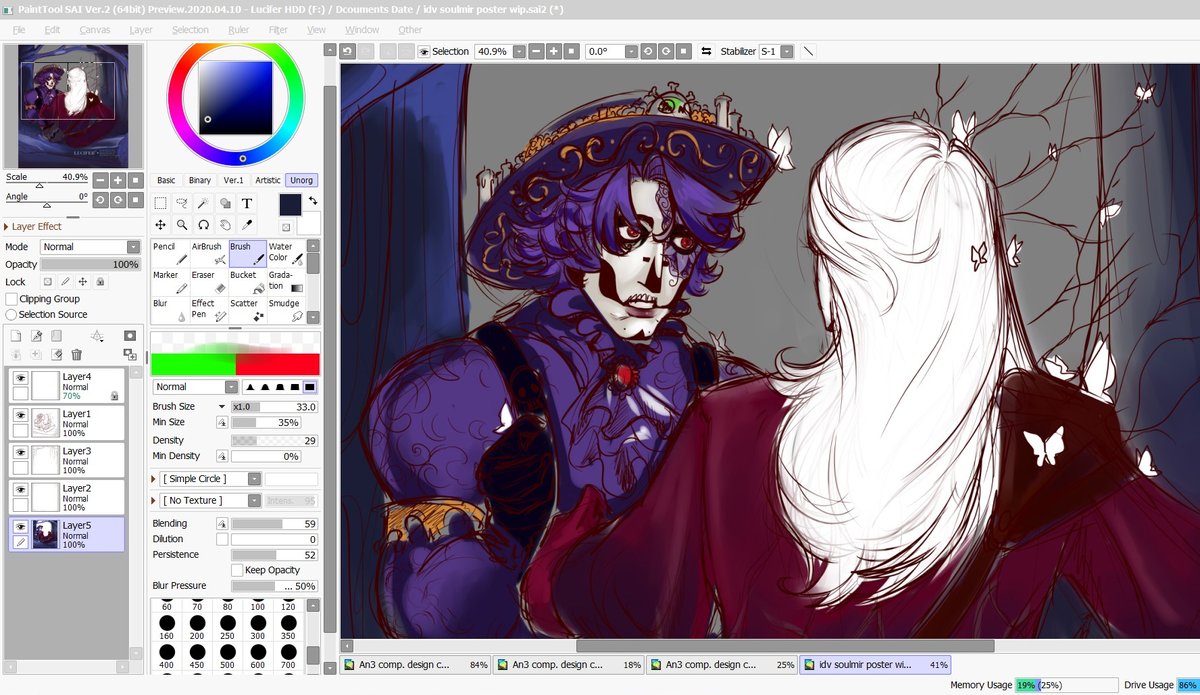Open the Brush Size multiplier dropdown arrow

tap(222, 407)
